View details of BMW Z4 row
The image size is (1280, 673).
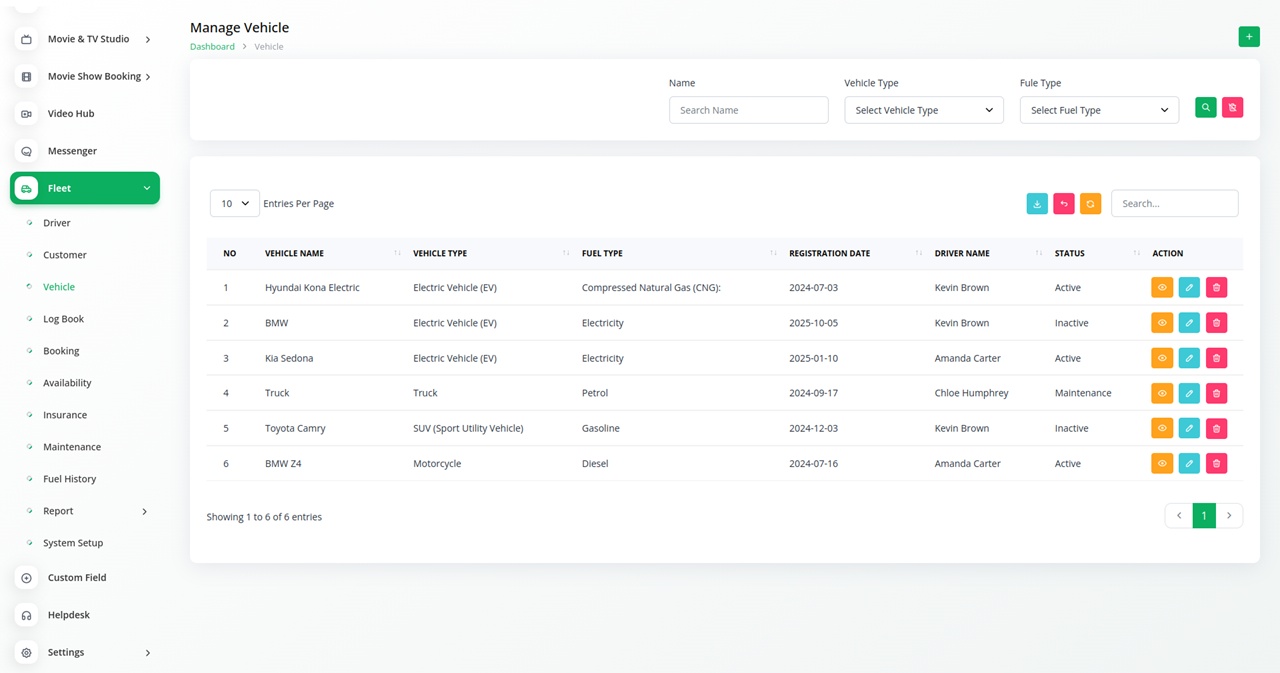coord(1162,464)
